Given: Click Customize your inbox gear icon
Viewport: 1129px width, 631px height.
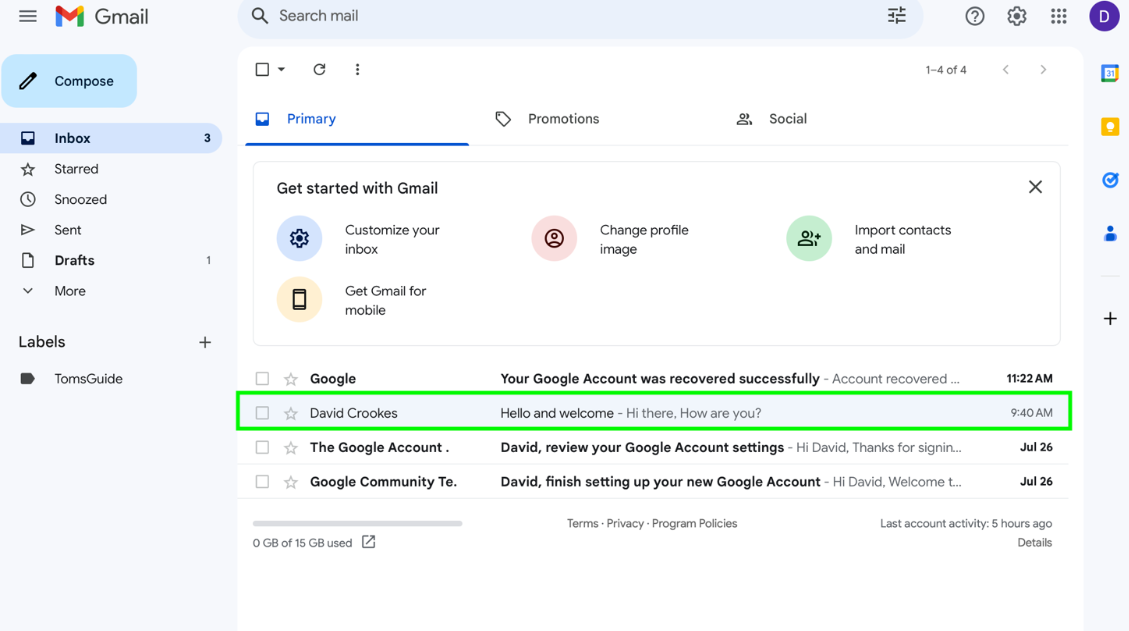Looking at the screenshot, I should point(300,238).
